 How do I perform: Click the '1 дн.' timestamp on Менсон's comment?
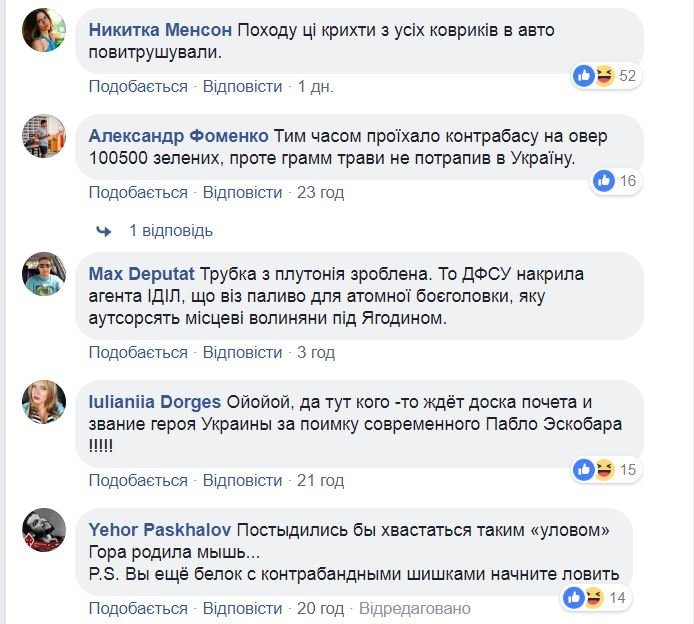click(x=316, y=87)
